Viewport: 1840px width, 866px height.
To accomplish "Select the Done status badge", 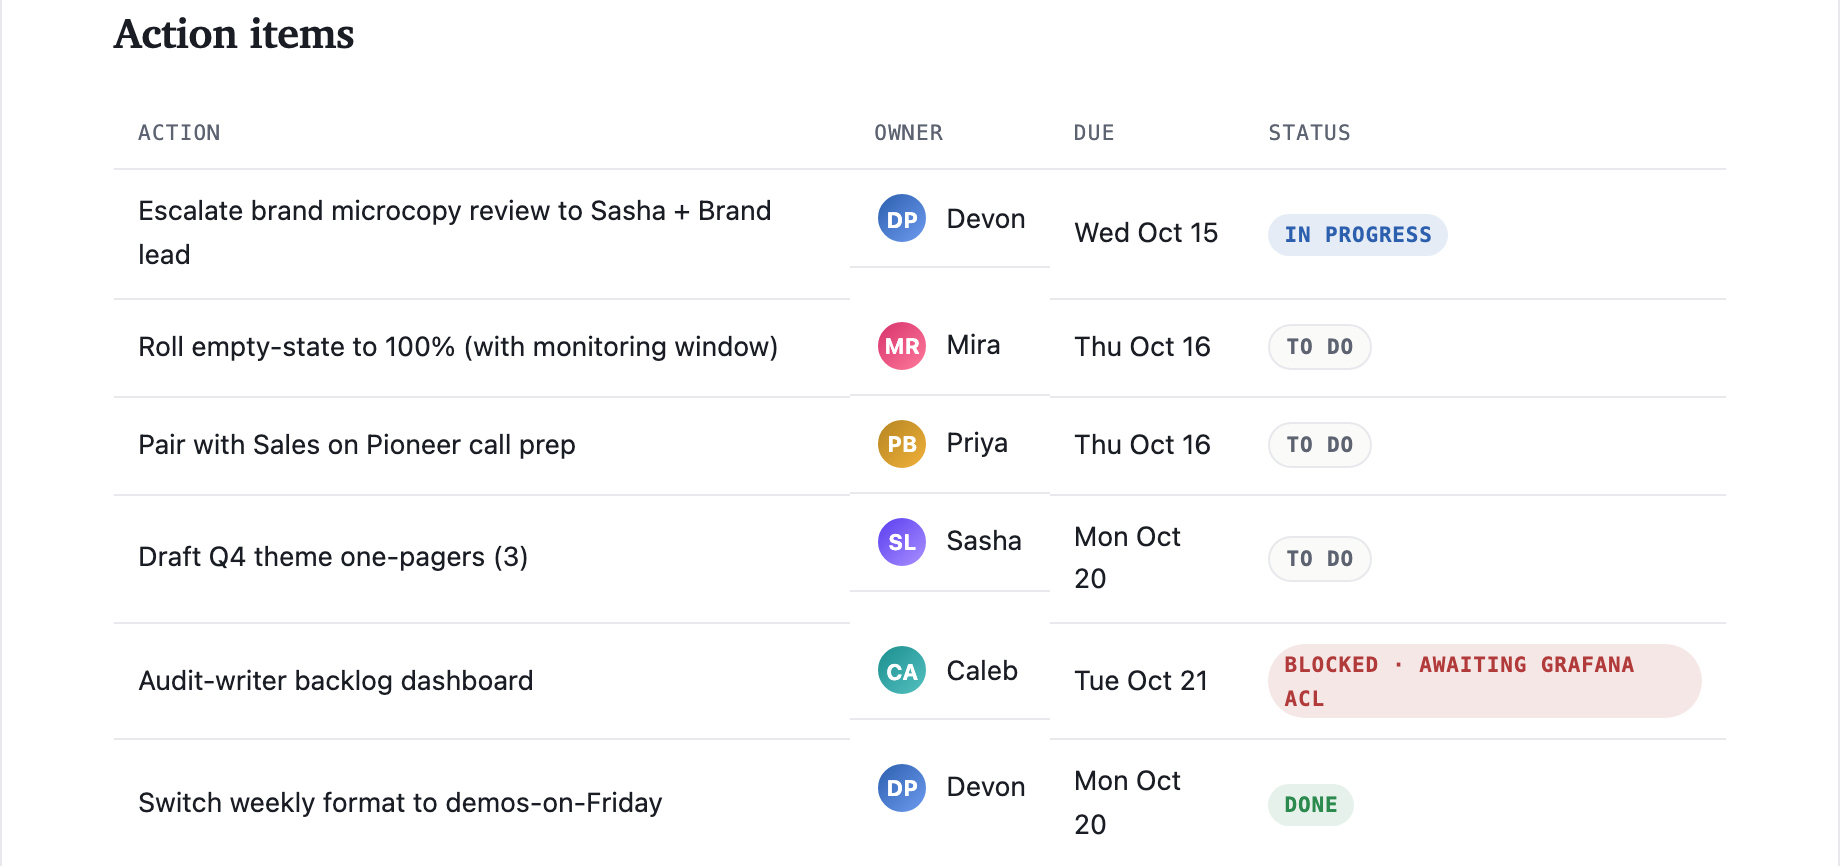I will (x=1310, y=805).
